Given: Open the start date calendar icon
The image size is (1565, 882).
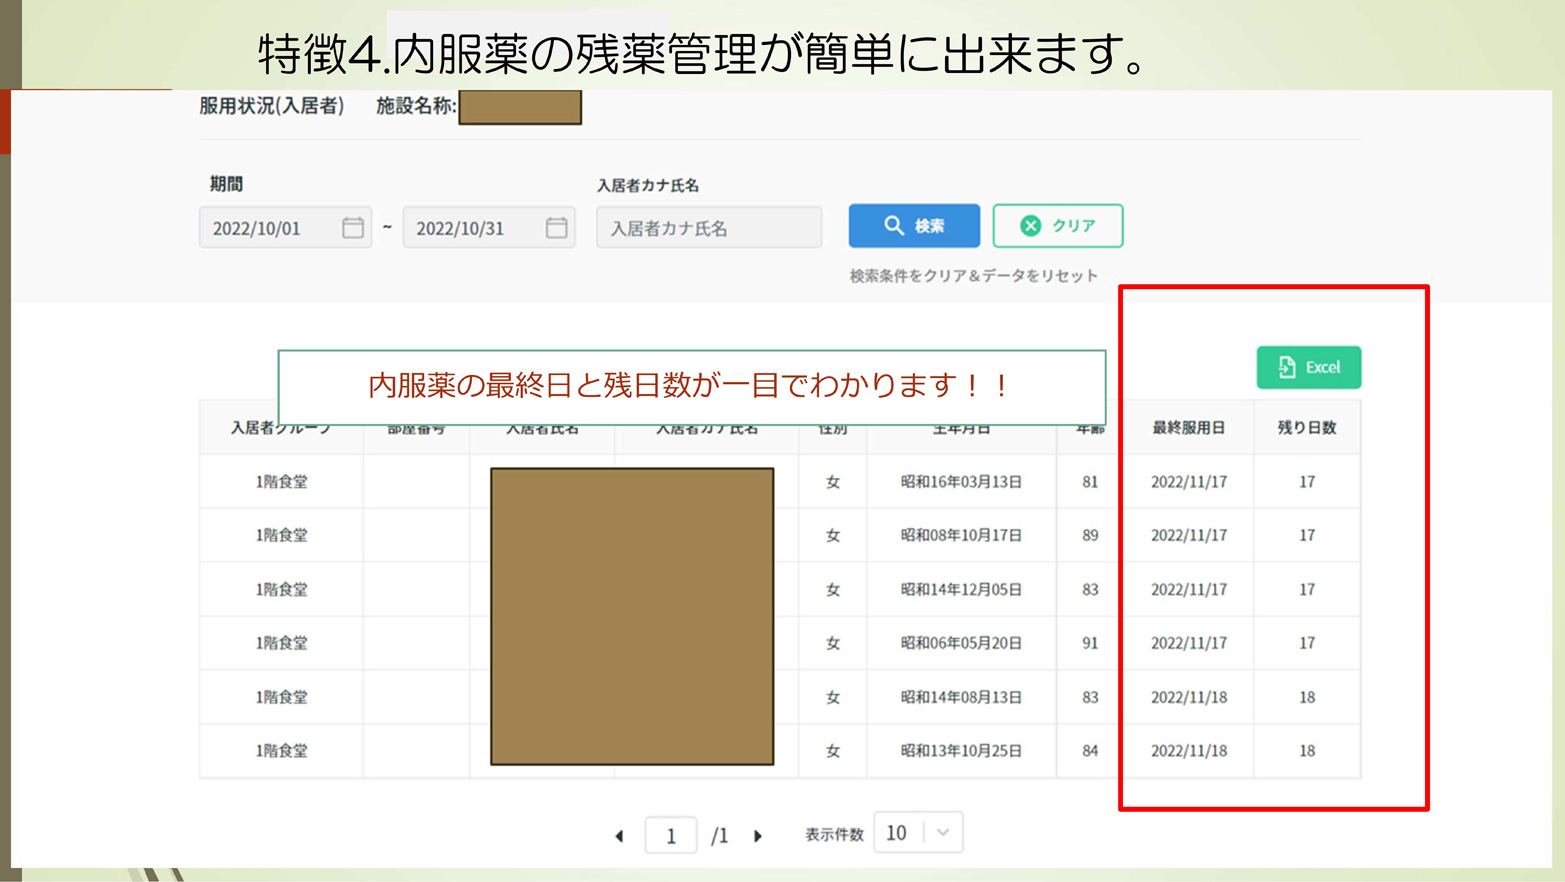Looking at the screenshot, I should [352, 228].
